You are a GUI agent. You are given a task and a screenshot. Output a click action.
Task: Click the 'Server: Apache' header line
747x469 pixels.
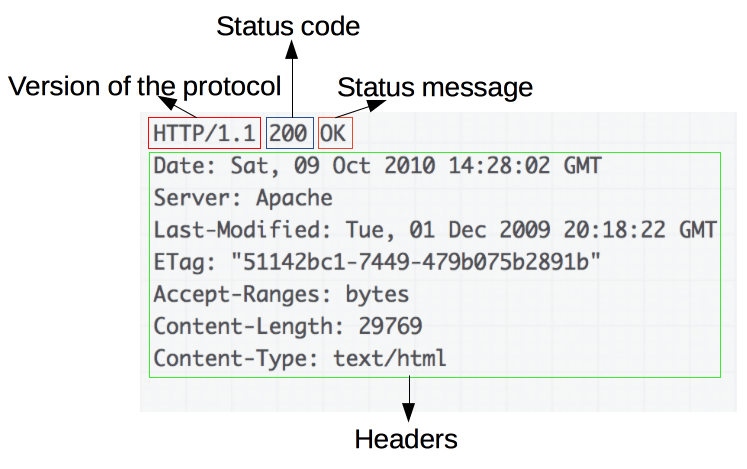point(243,198)
